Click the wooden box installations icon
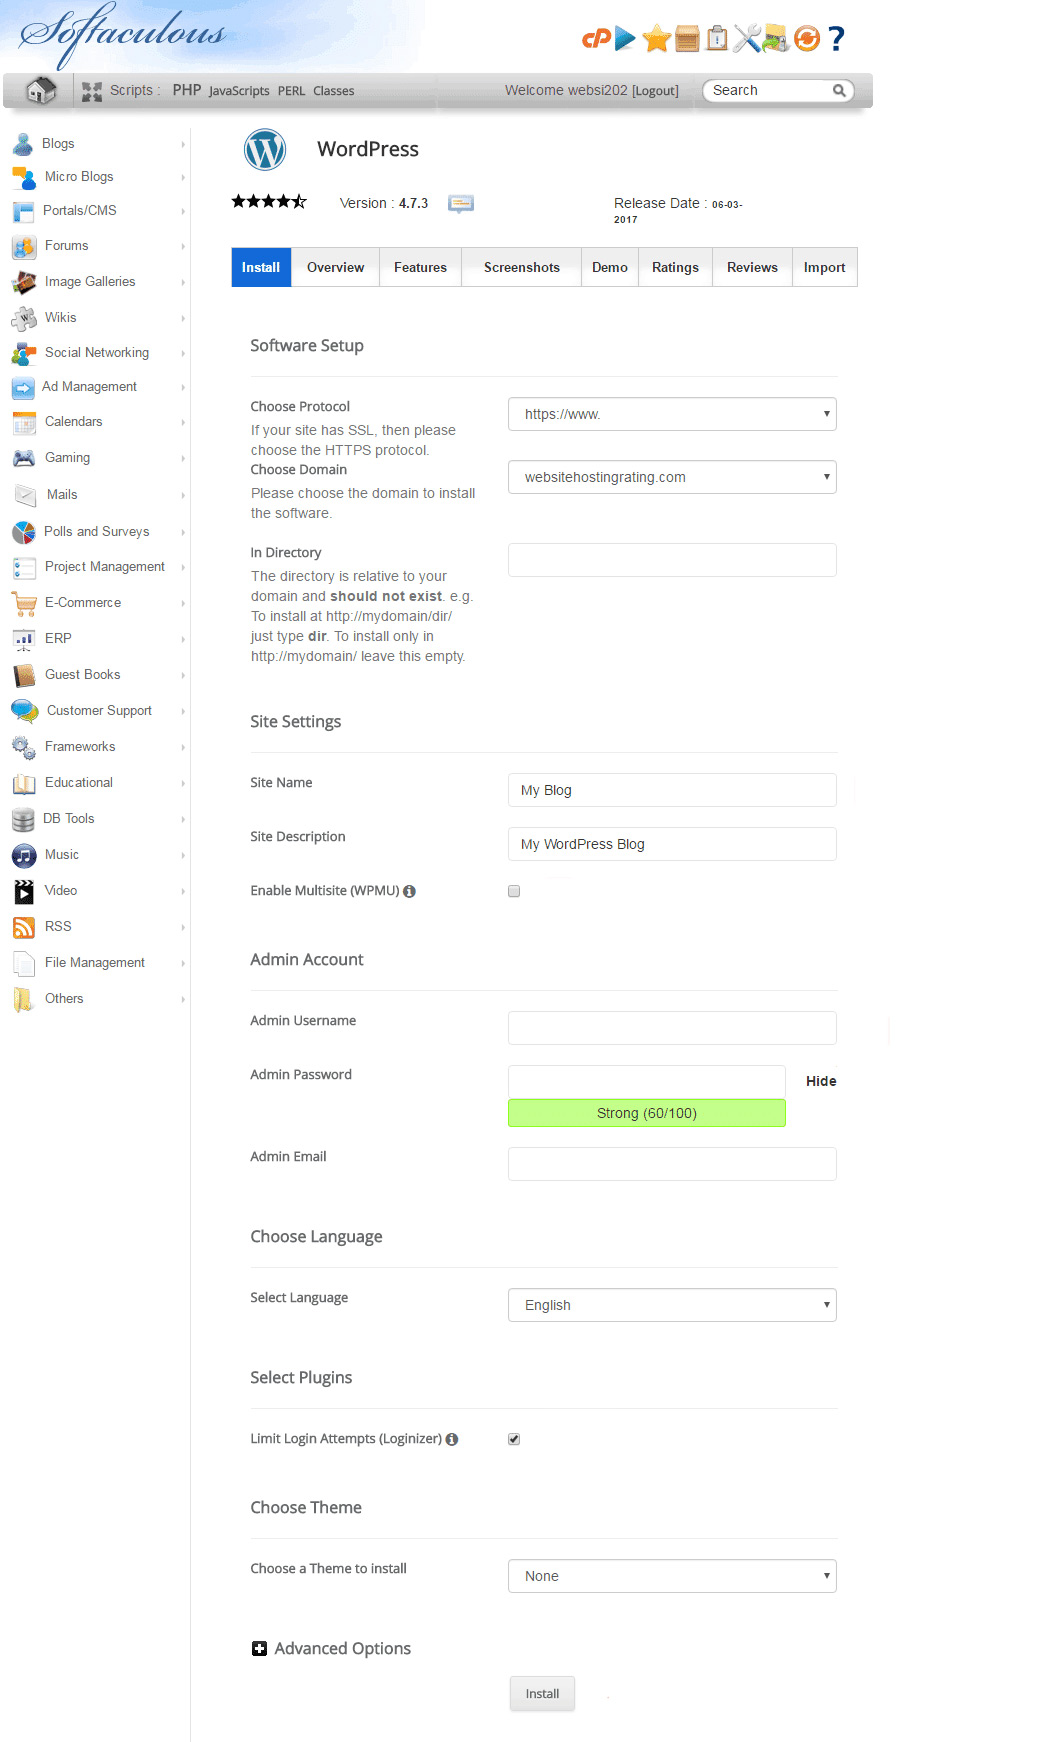The width and height of the screenshot is (1061, 1742). [x=687, y=39]
